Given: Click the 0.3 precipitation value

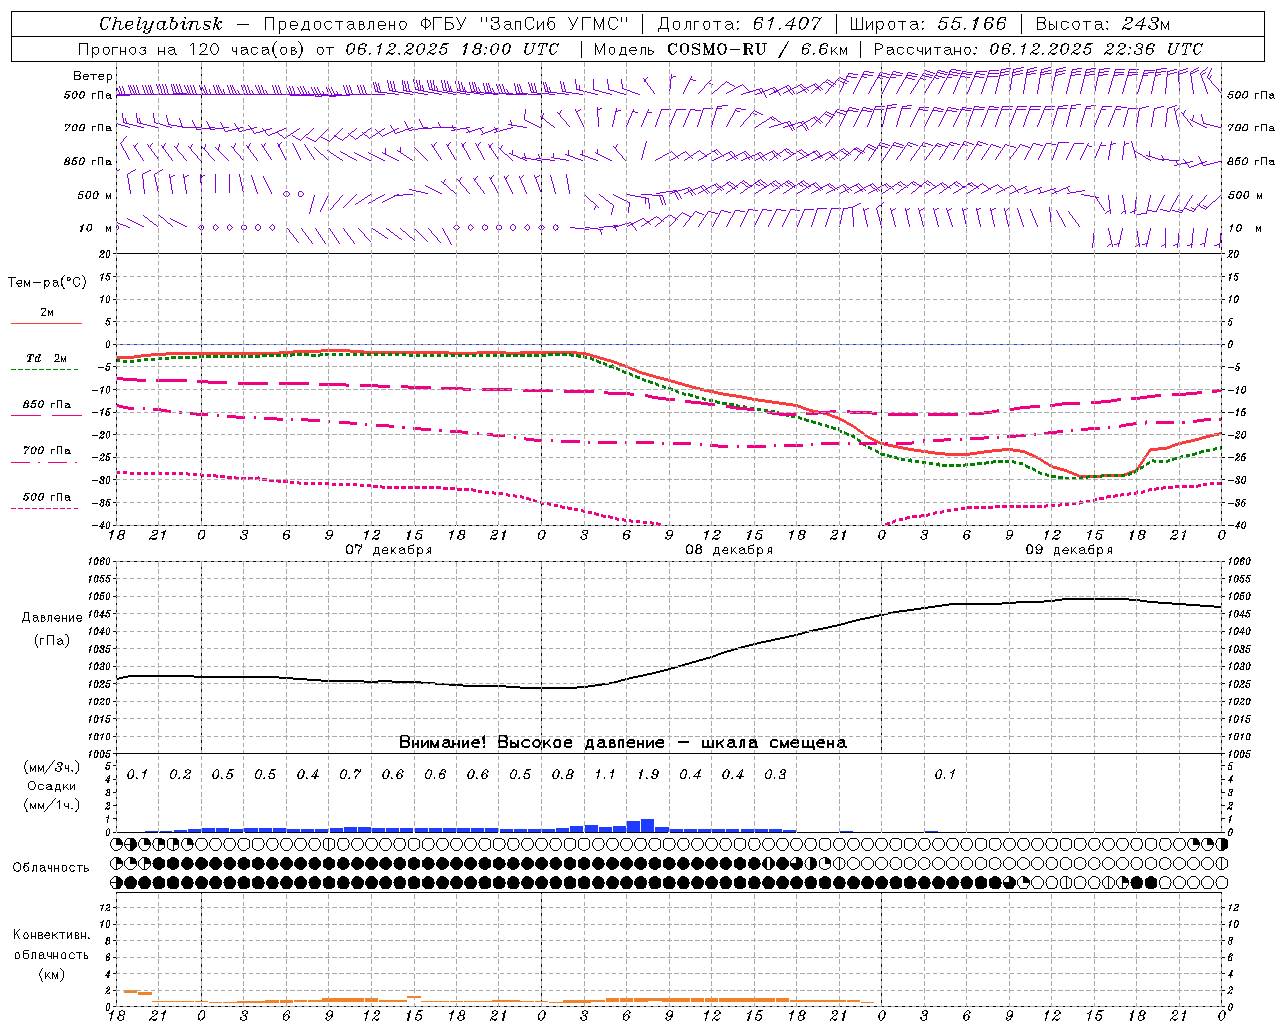Looking at the screenshot, I should click(775, 774).
